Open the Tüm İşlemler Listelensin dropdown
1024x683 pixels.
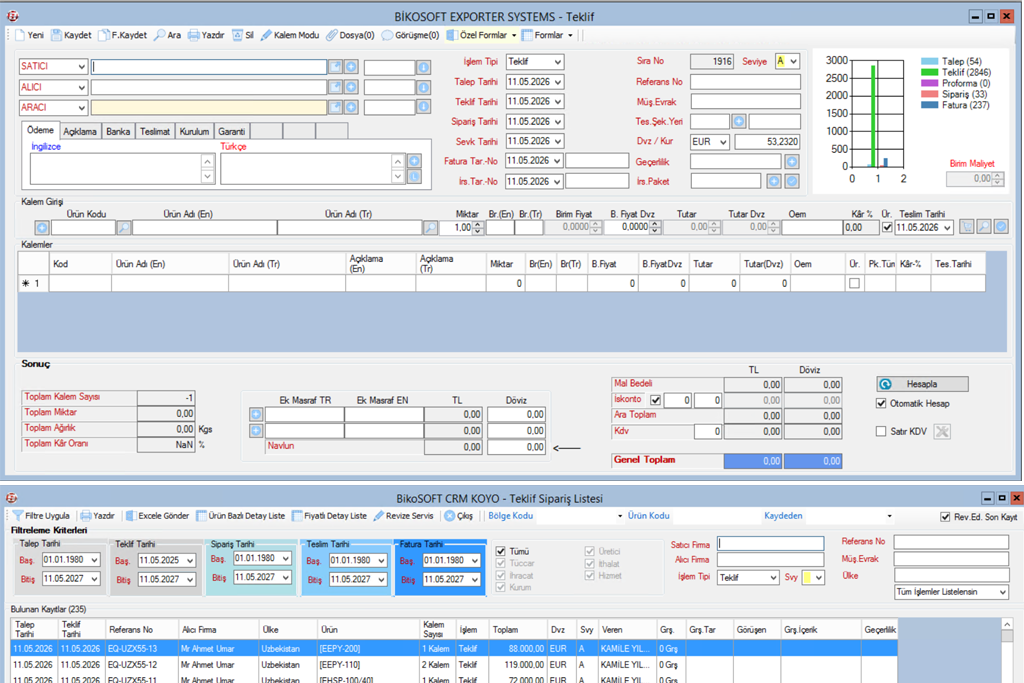pyautogui.click(x=1002, y=592)
